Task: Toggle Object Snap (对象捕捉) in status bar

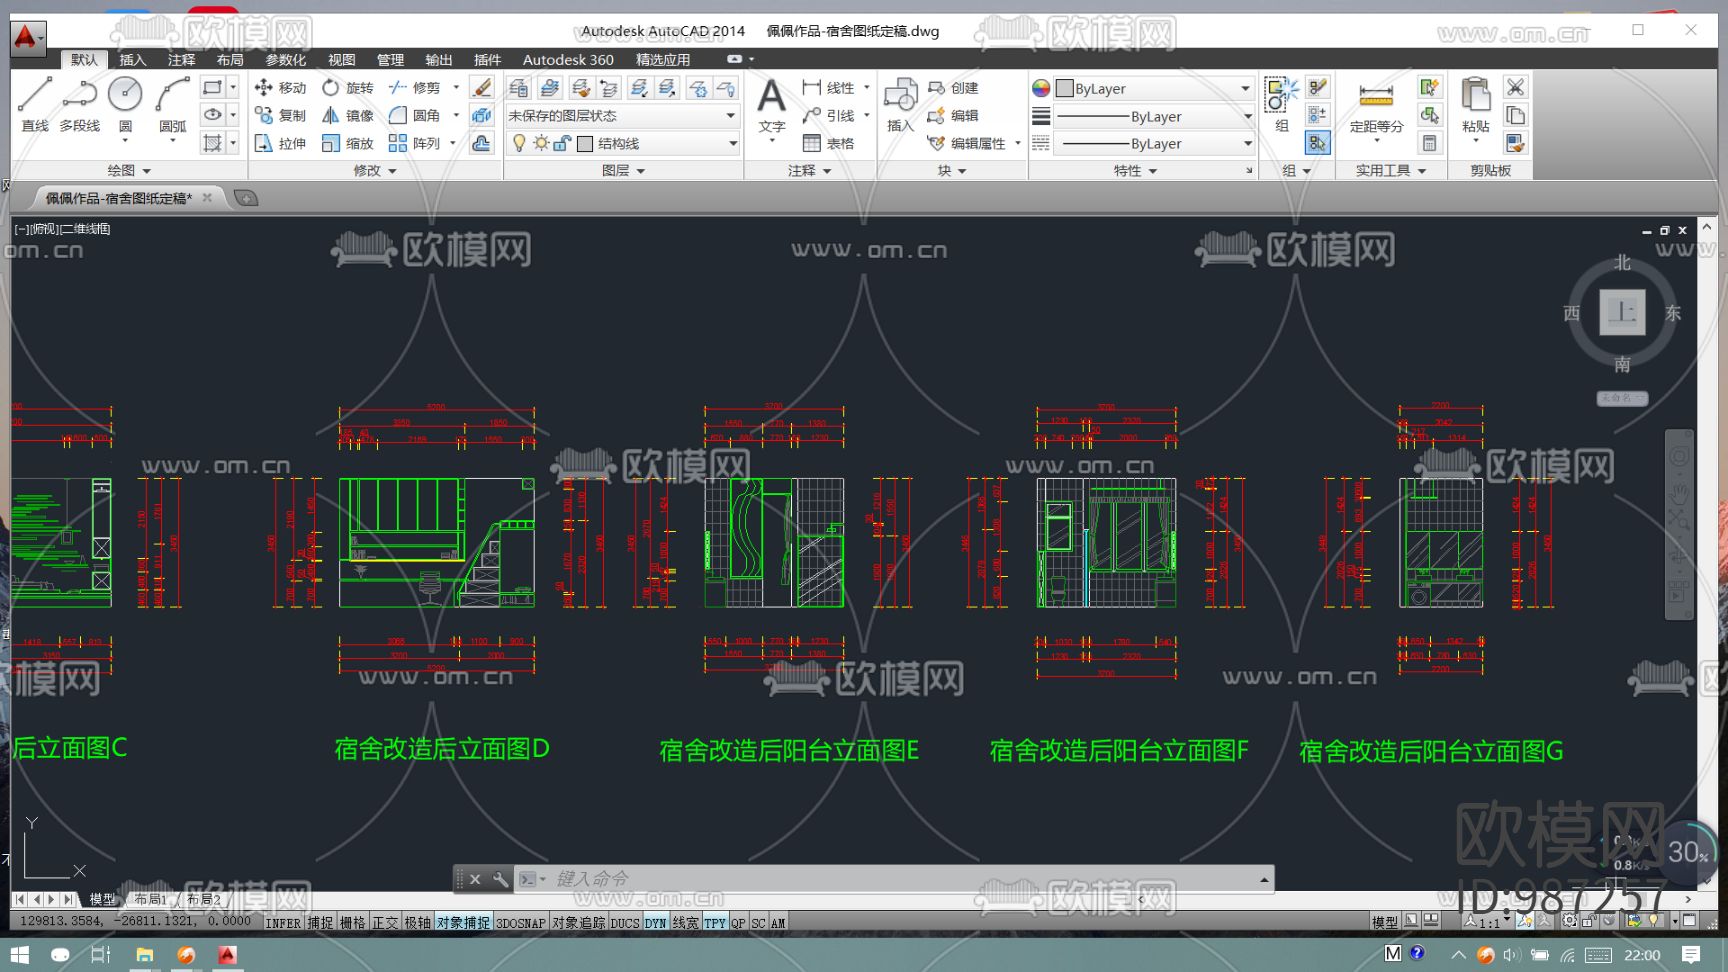Action: [463, 923]
